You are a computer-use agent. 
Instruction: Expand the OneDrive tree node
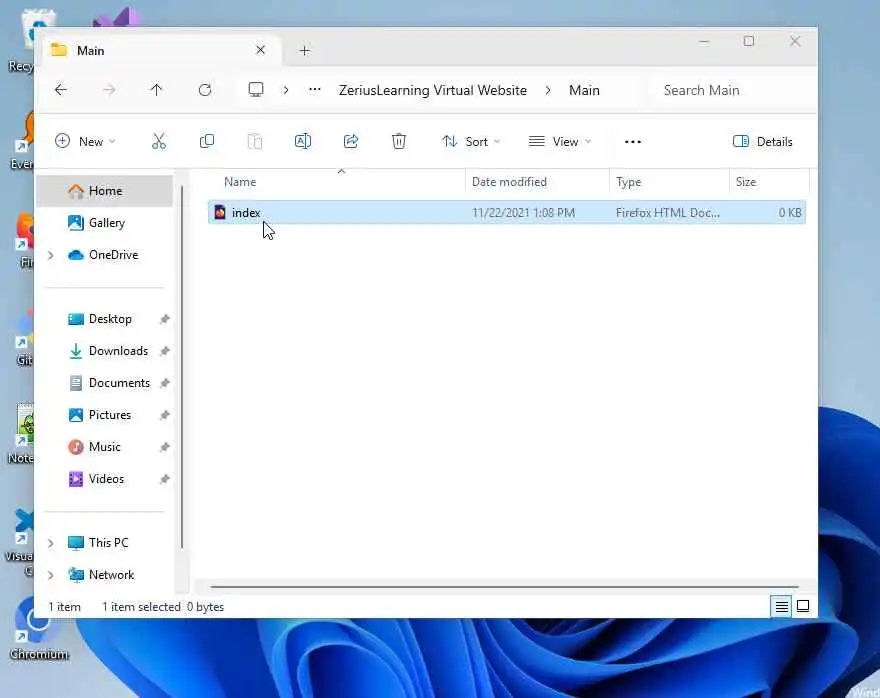coord(51,255)
